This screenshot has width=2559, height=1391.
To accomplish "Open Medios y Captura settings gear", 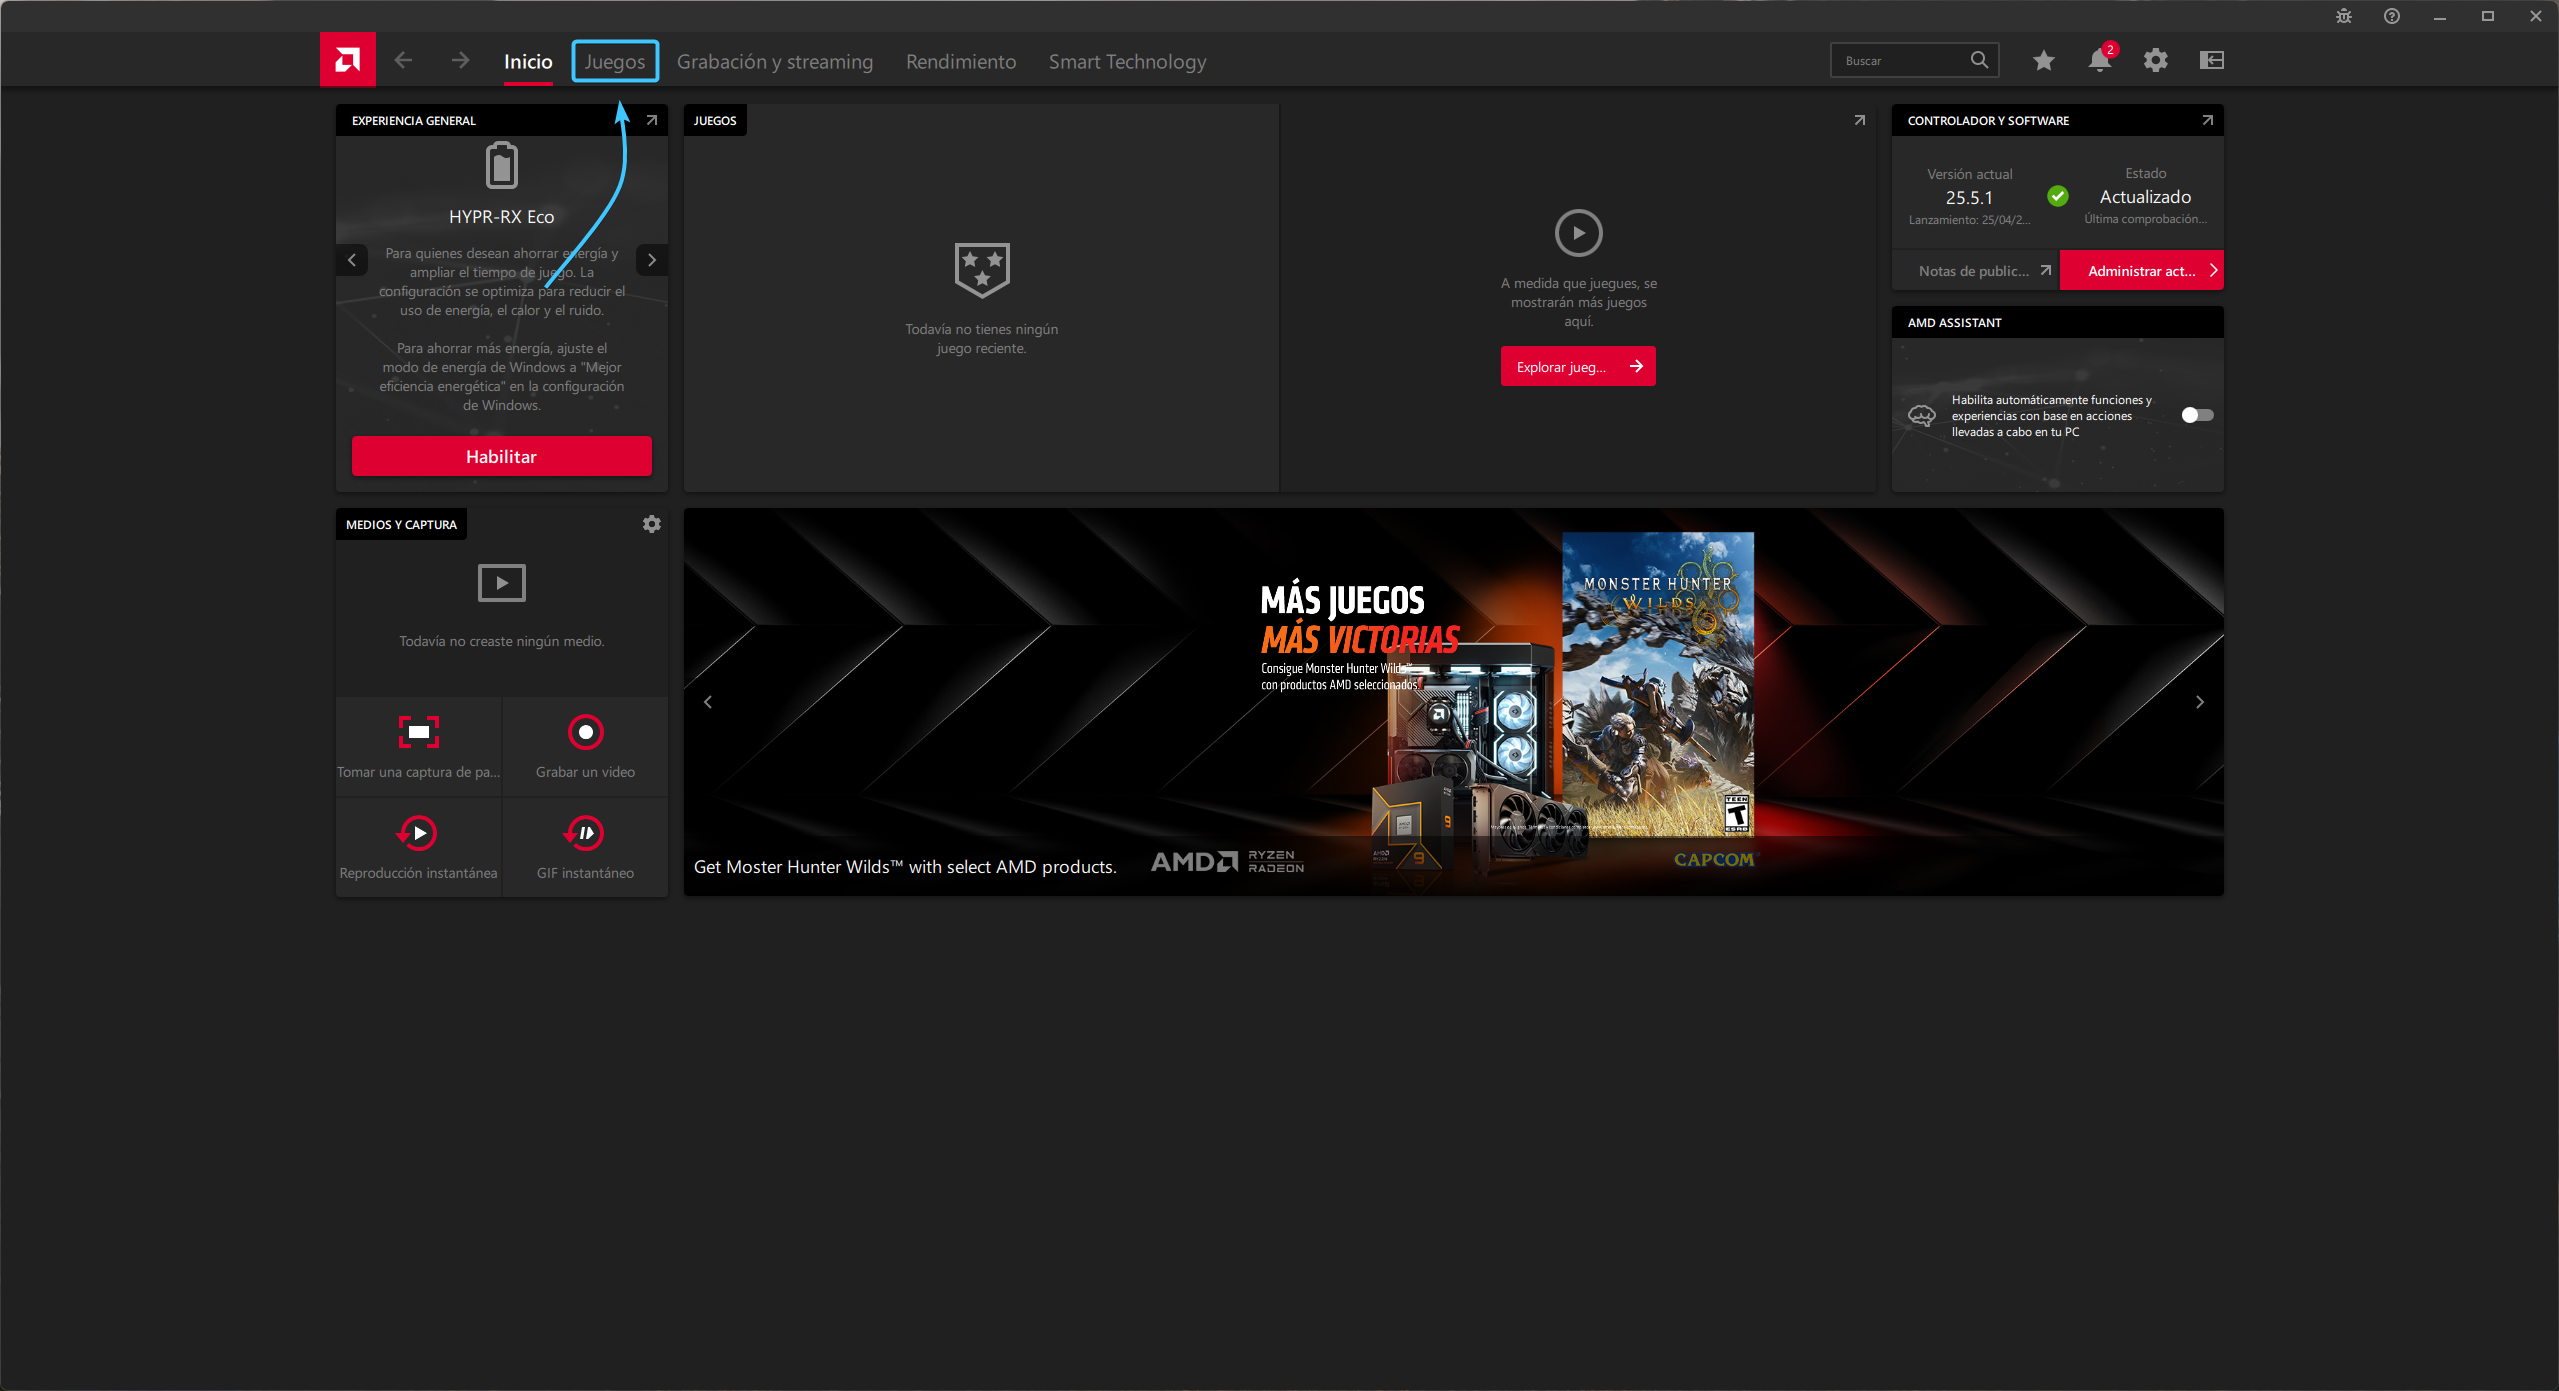I will pyautogui.click(x=651, y=524).
